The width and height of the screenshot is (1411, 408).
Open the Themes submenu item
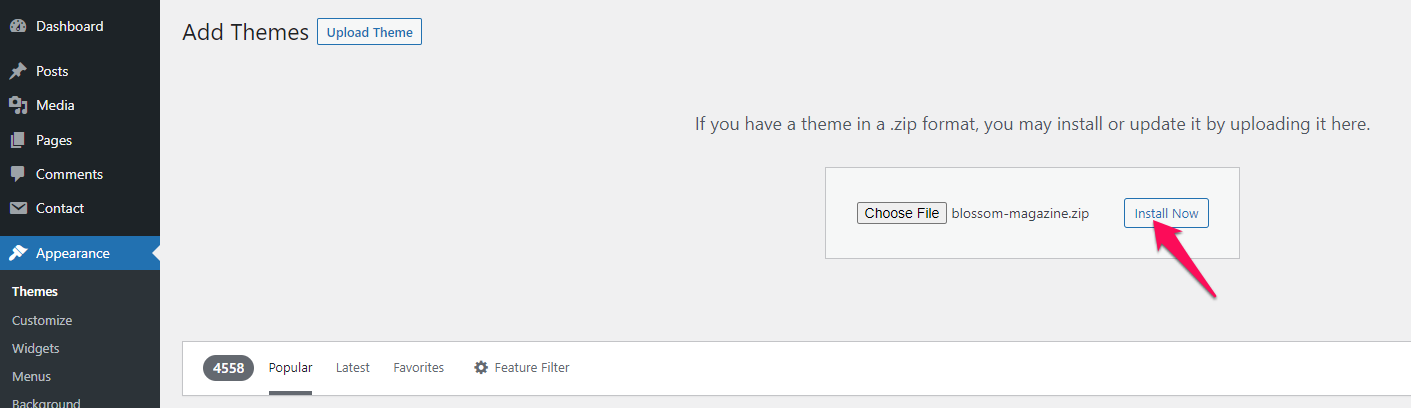(35, 292)
